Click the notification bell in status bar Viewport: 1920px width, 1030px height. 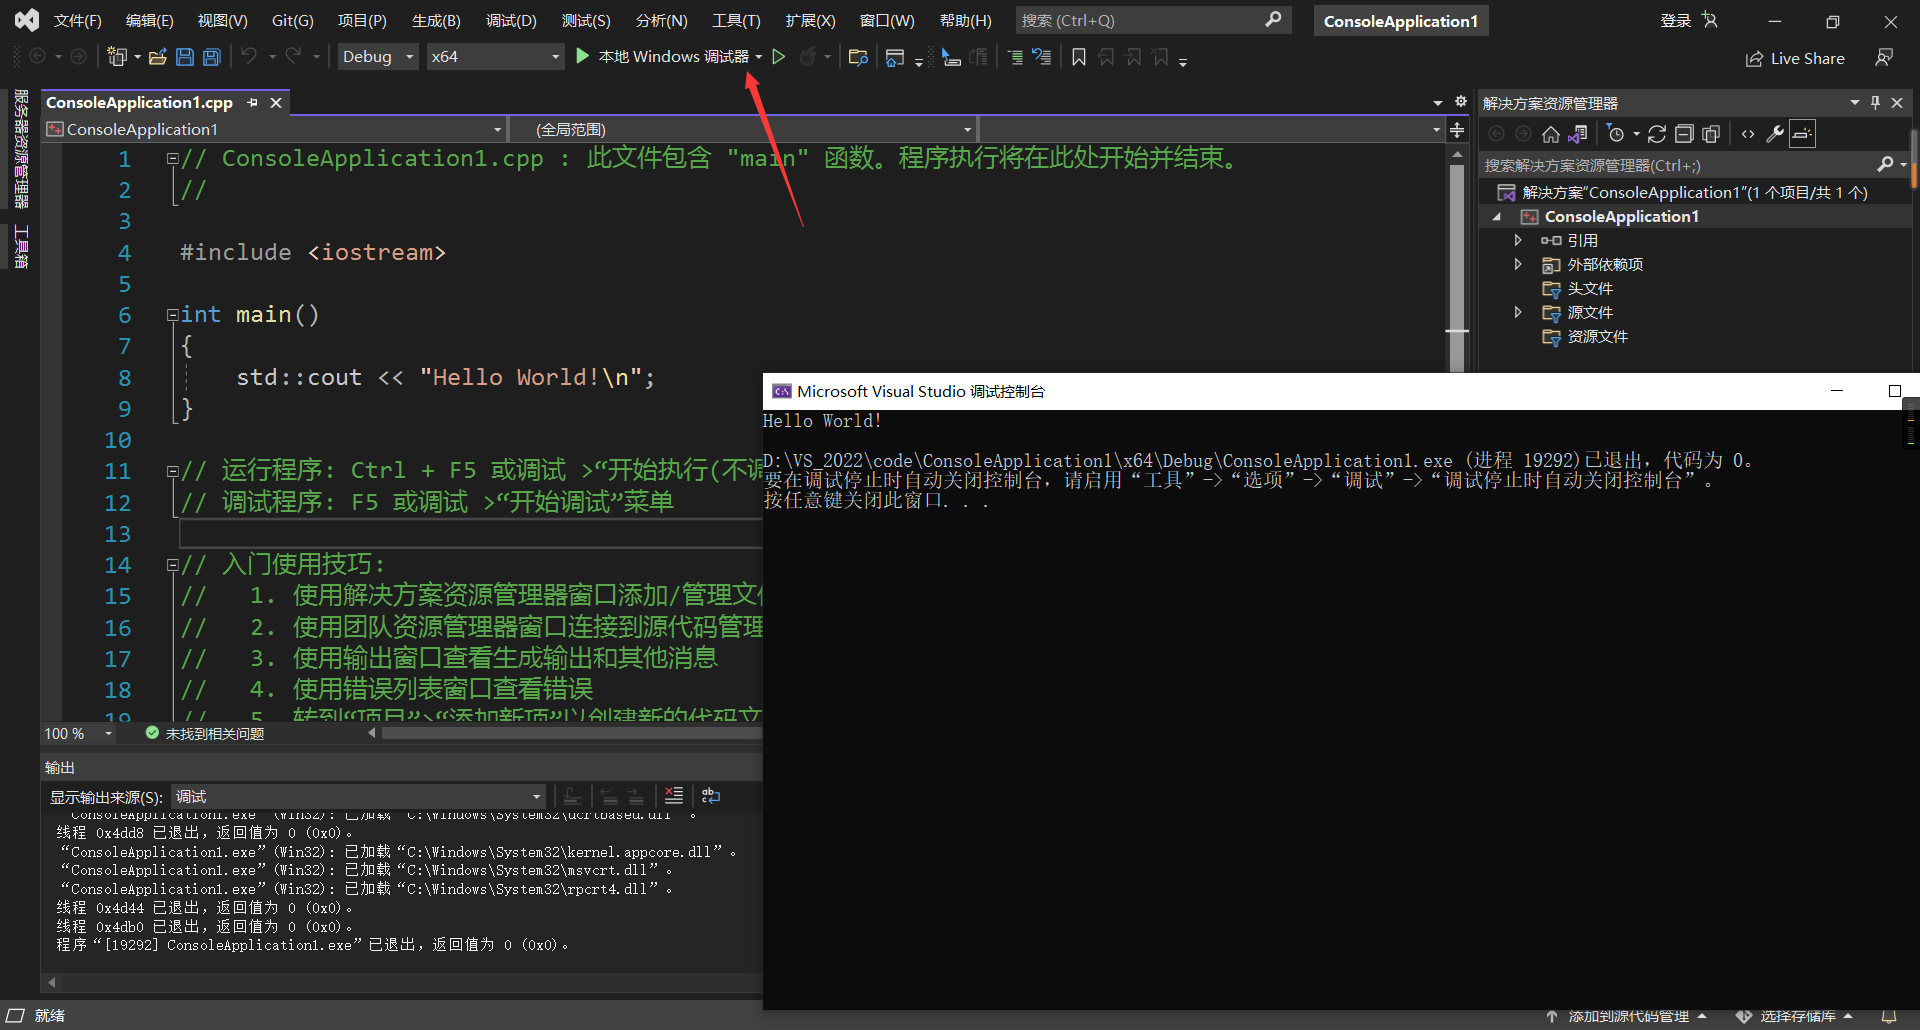point(1889,1016)
